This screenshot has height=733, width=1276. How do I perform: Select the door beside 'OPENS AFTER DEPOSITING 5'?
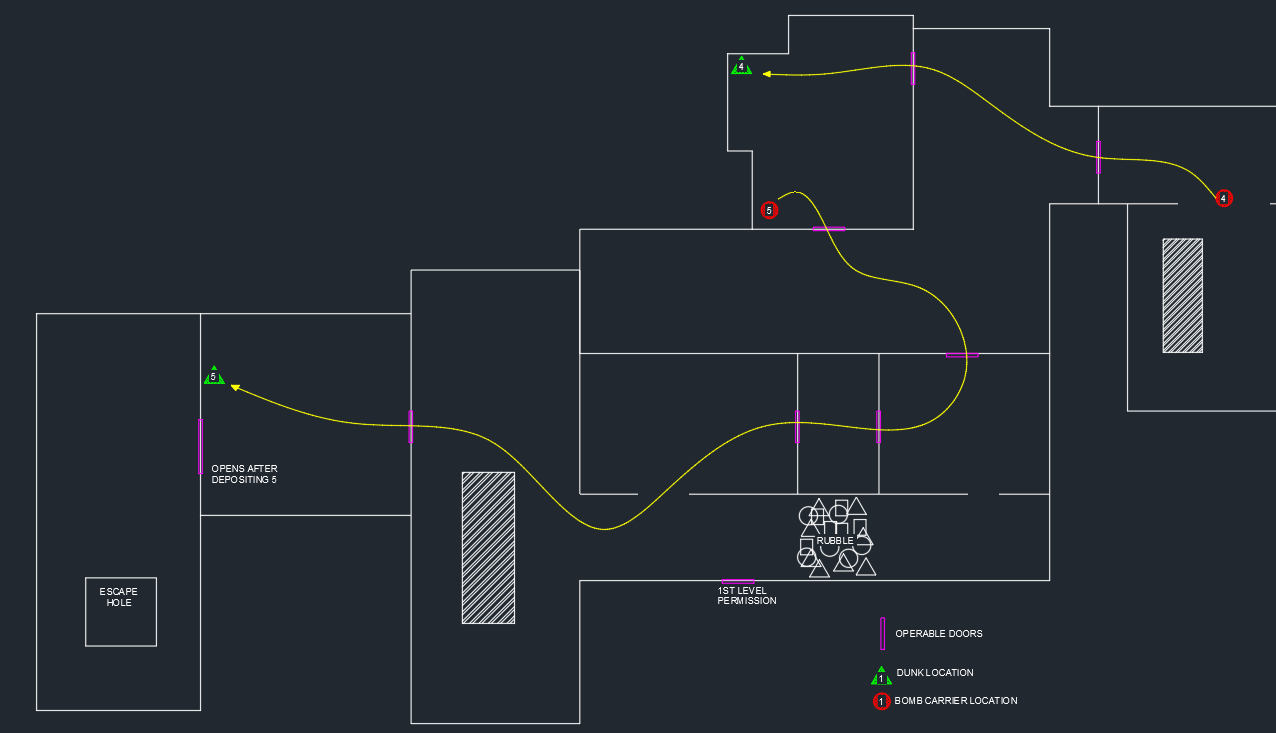click(x=201, y=446)
